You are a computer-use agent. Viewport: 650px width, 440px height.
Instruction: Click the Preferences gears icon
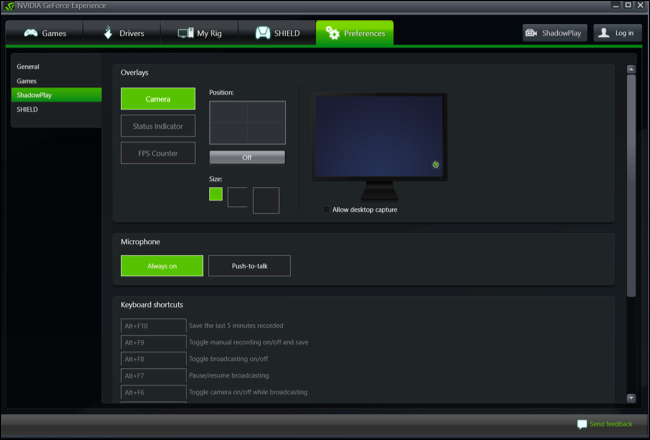332,33
